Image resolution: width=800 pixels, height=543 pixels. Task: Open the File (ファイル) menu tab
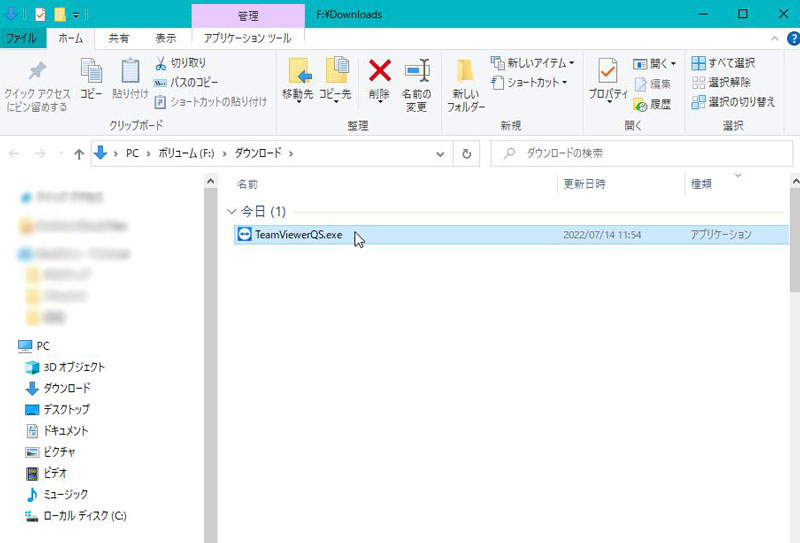pyautogui.click(x=23, y=38)
